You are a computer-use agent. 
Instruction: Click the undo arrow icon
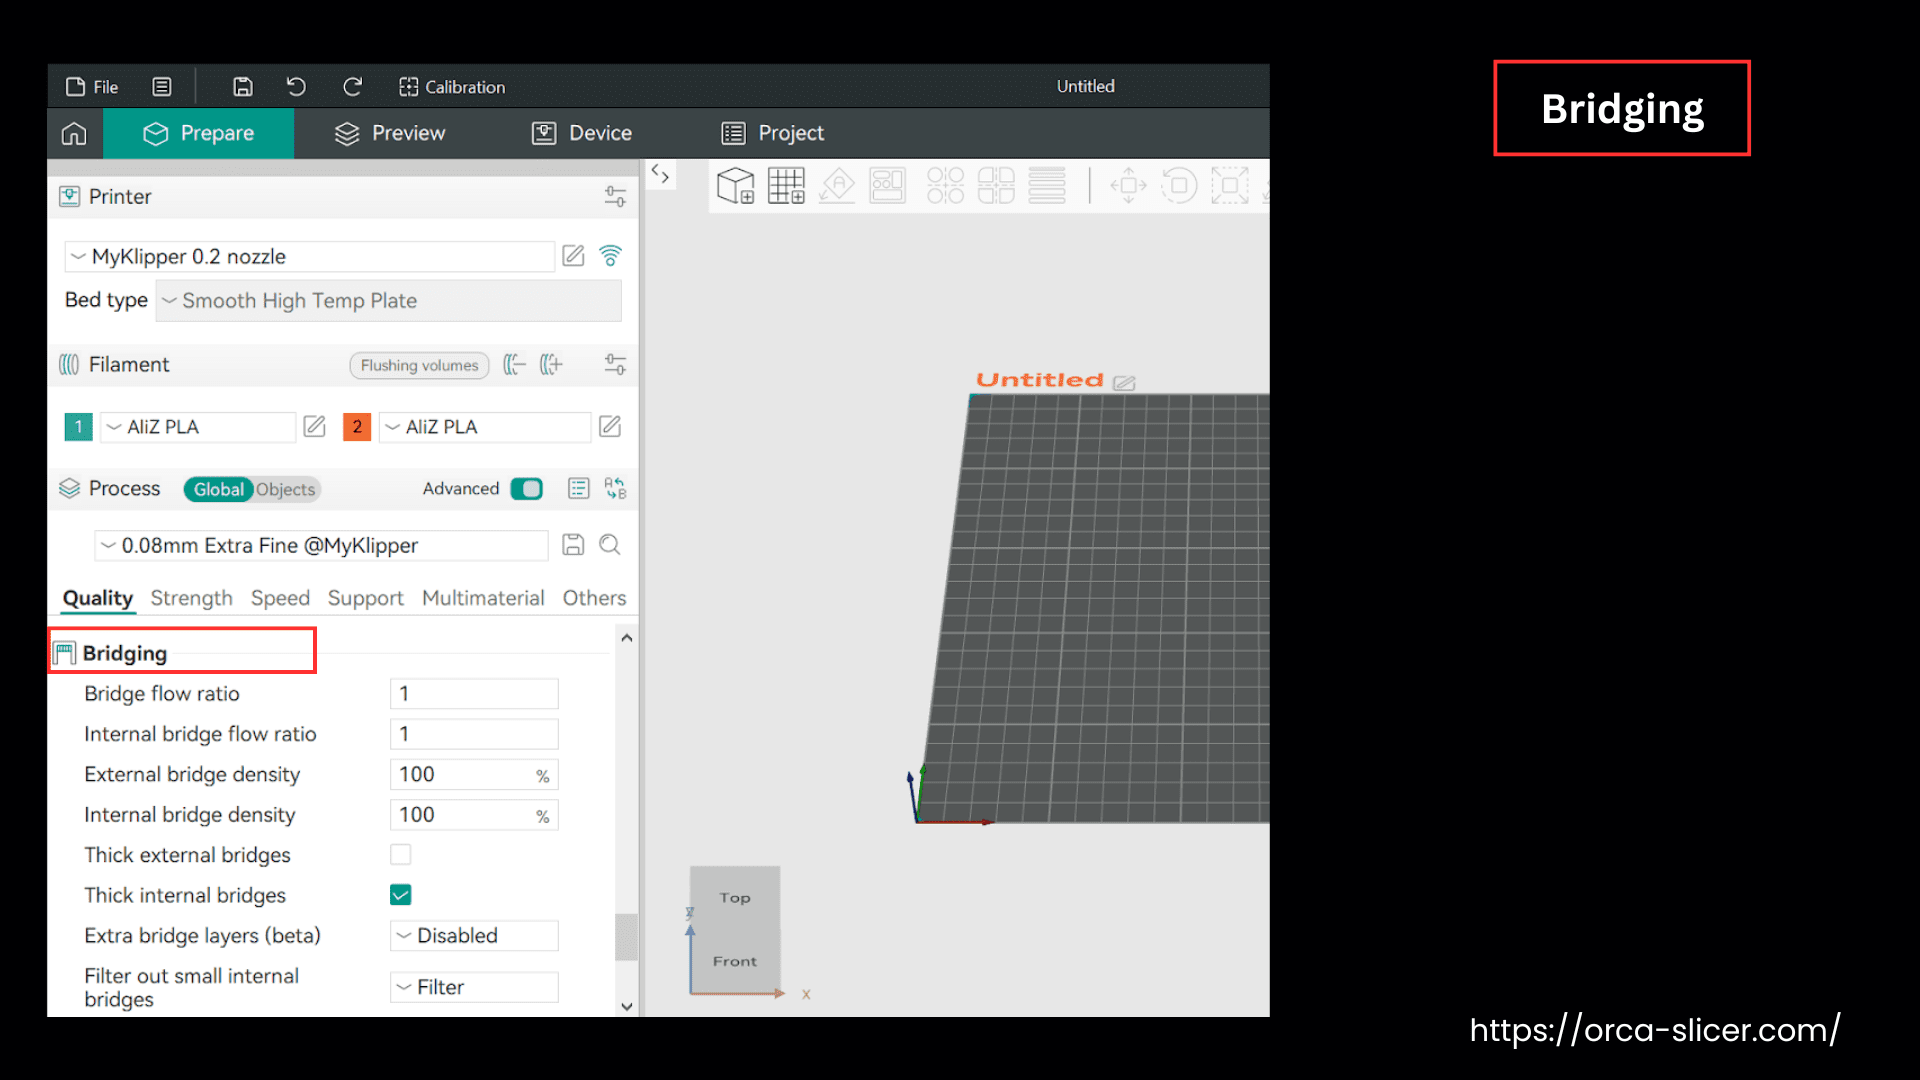296,87
